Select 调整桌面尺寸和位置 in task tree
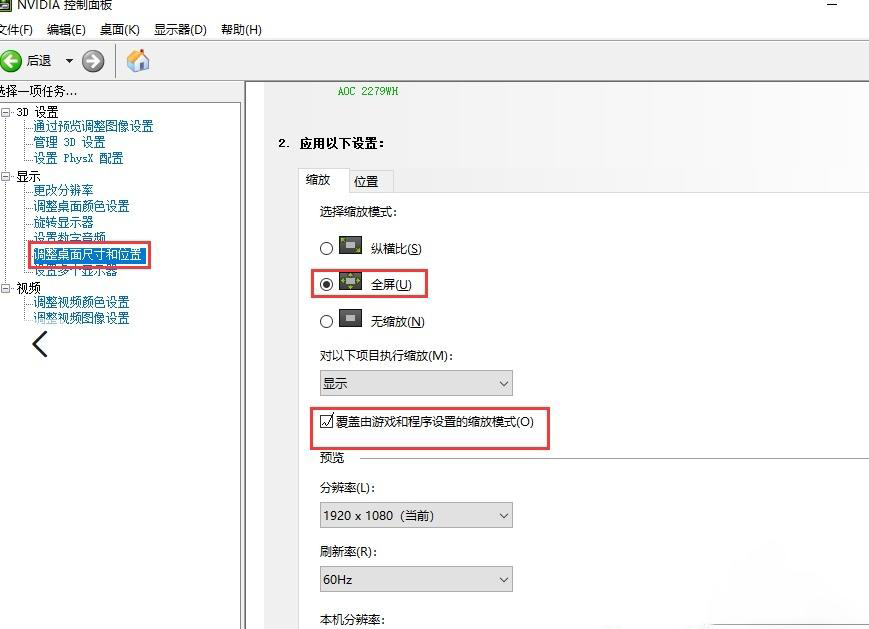869x629 pixels. (x=89, y=255)
